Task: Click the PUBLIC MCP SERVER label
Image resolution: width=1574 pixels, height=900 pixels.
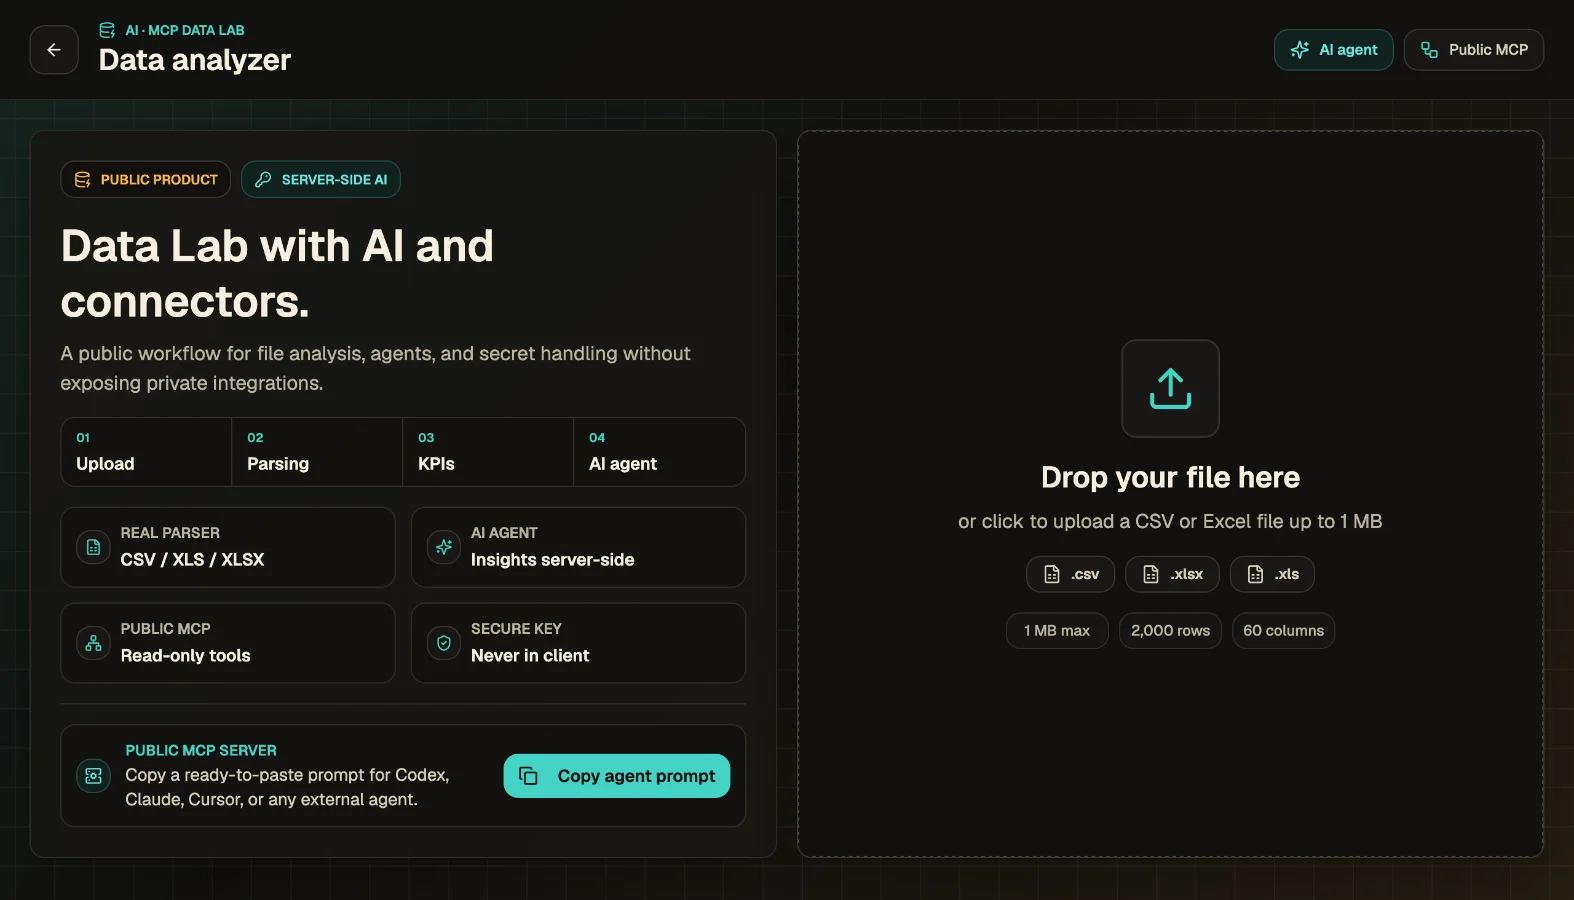Action: point(201,750)
